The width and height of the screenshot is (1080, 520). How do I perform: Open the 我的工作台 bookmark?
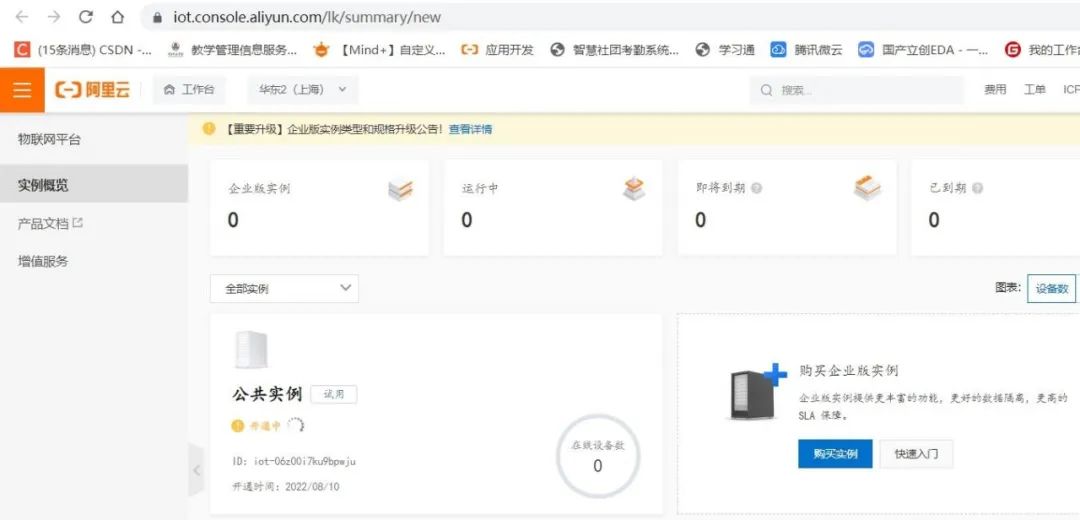tap(1041, 50)
